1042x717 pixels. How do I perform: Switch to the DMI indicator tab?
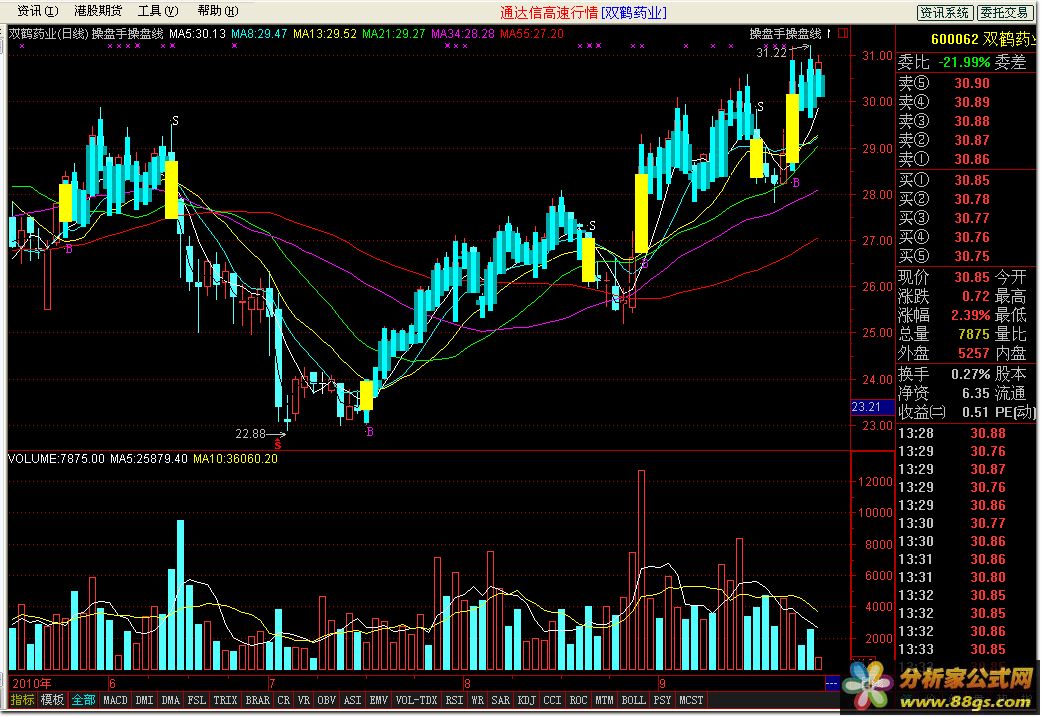click(144, 700)
